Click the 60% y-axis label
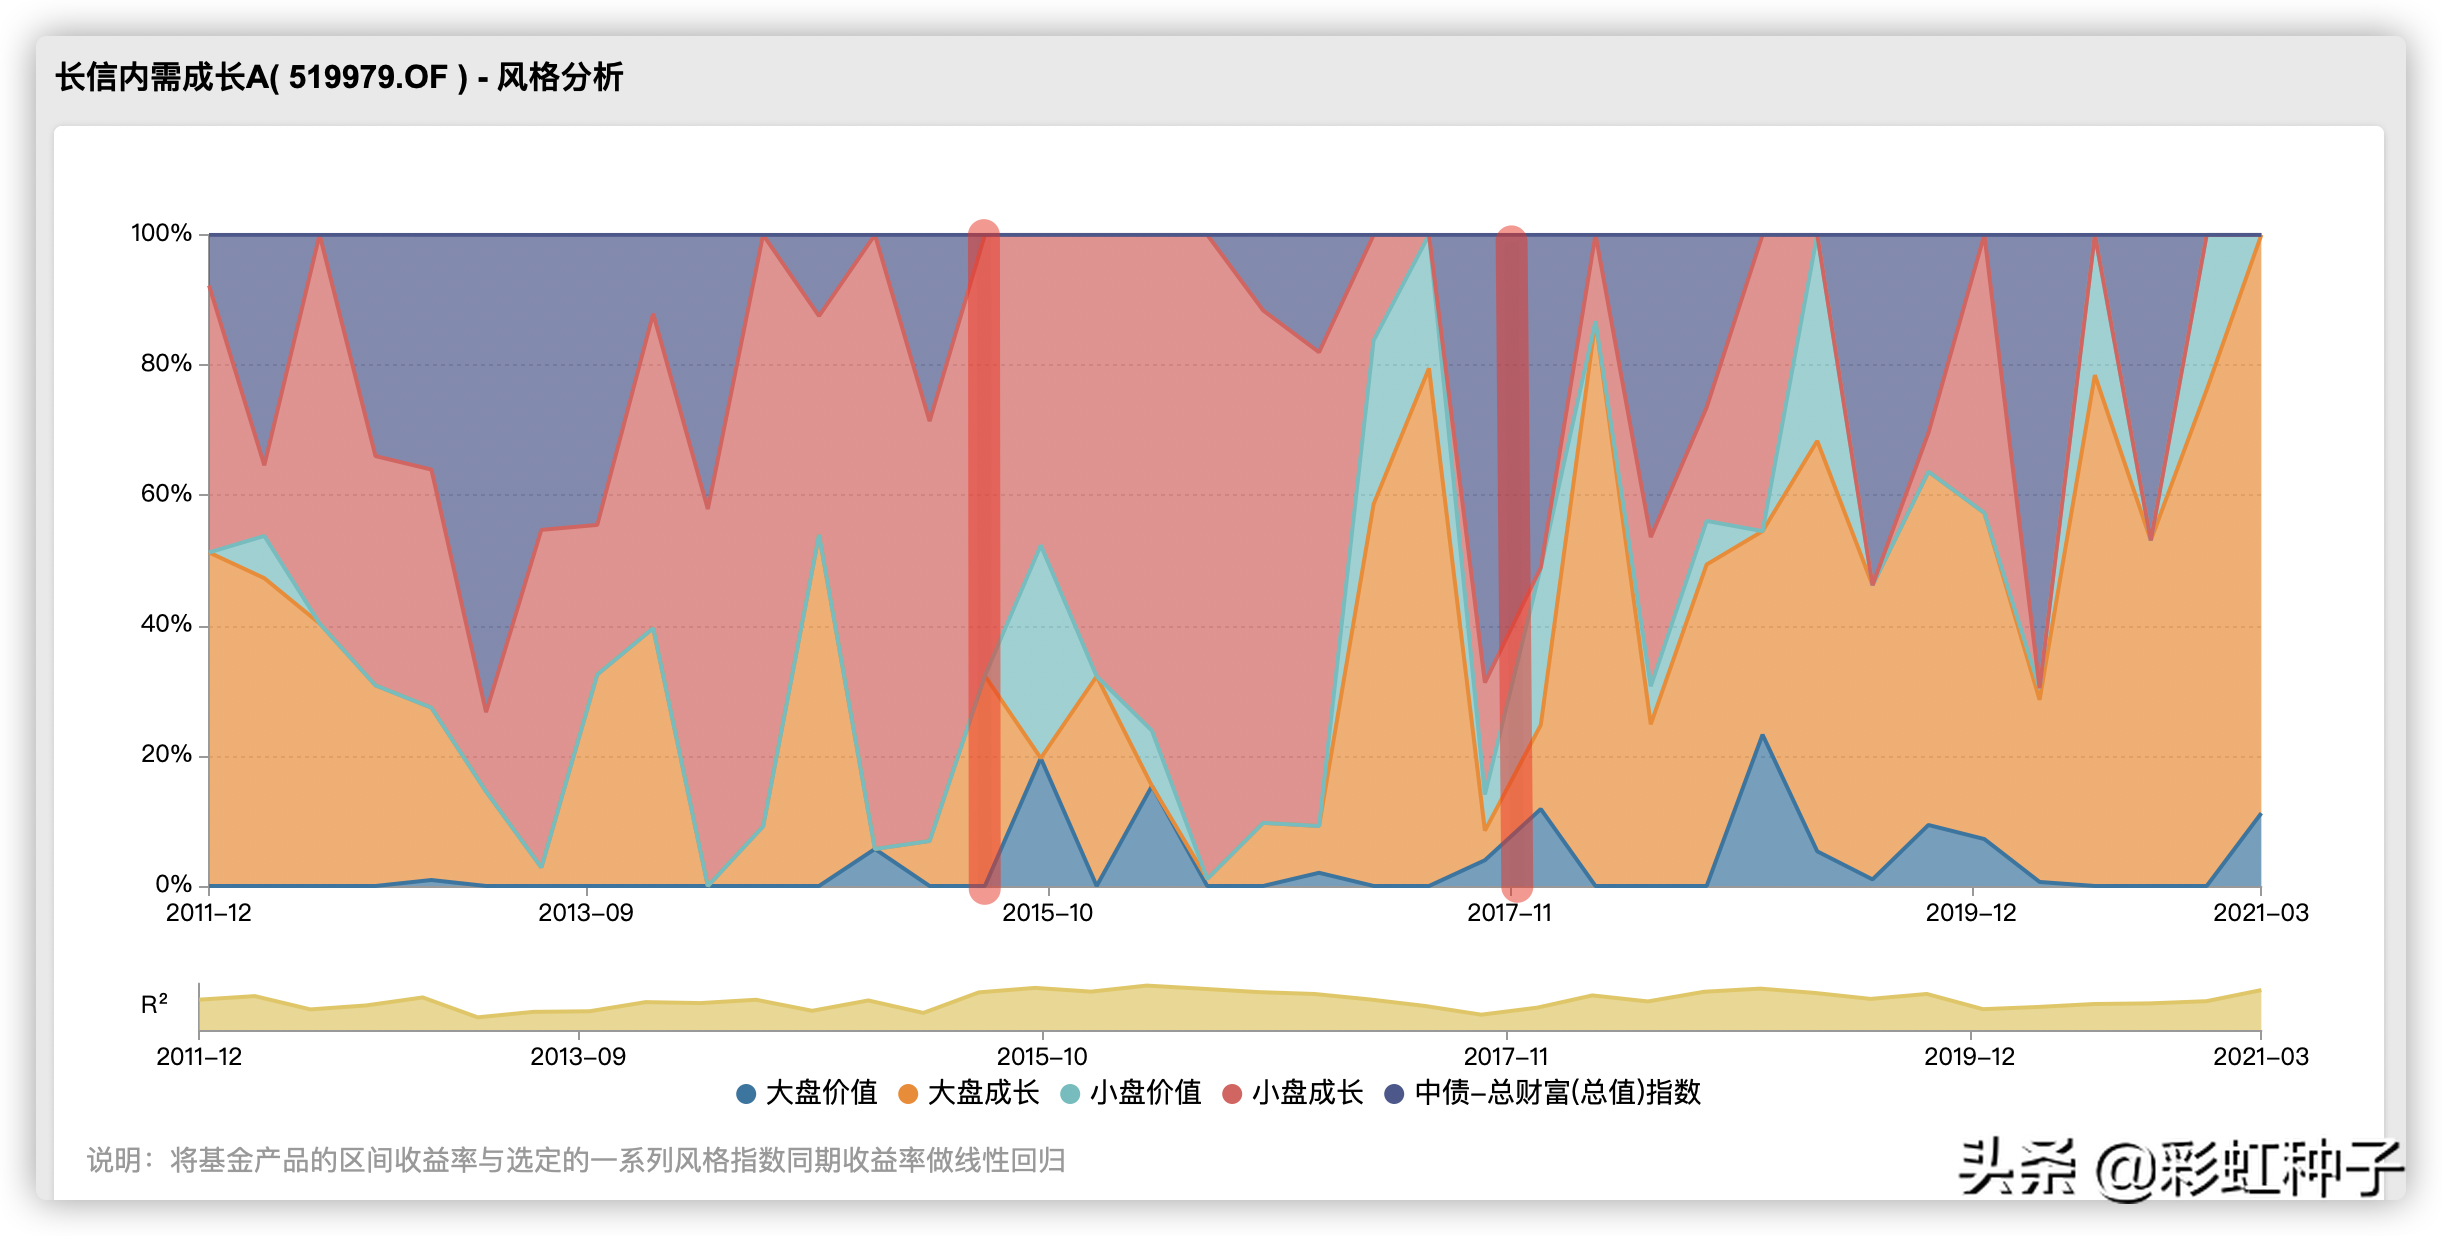The height and width of the screenshot is (1236, 2442). pyautogui.click(x=166, y=493)
